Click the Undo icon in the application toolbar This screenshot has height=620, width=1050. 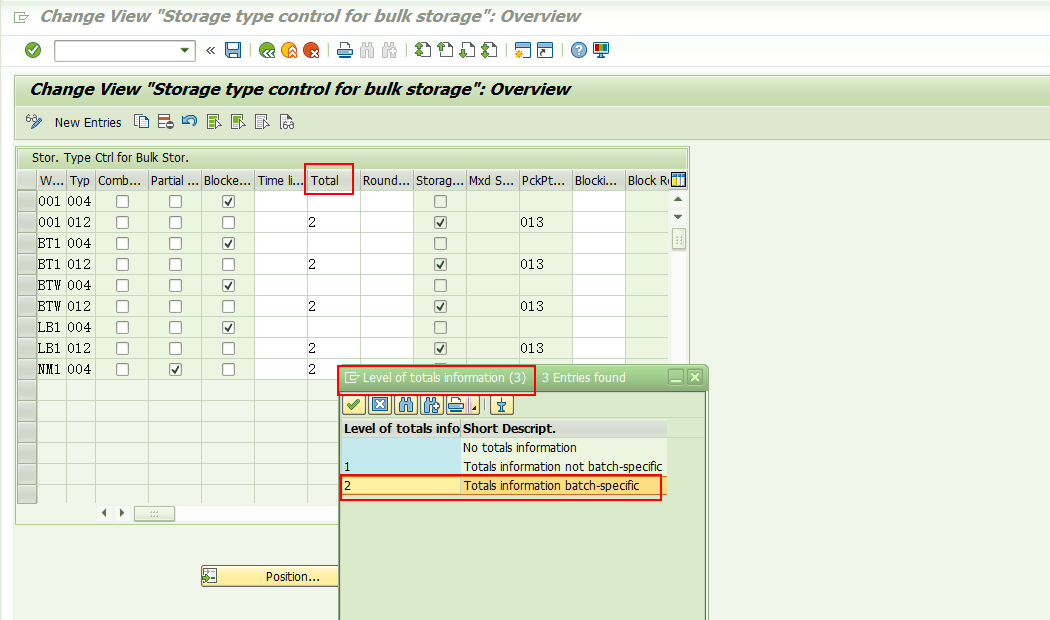click(x=191, y=121)
